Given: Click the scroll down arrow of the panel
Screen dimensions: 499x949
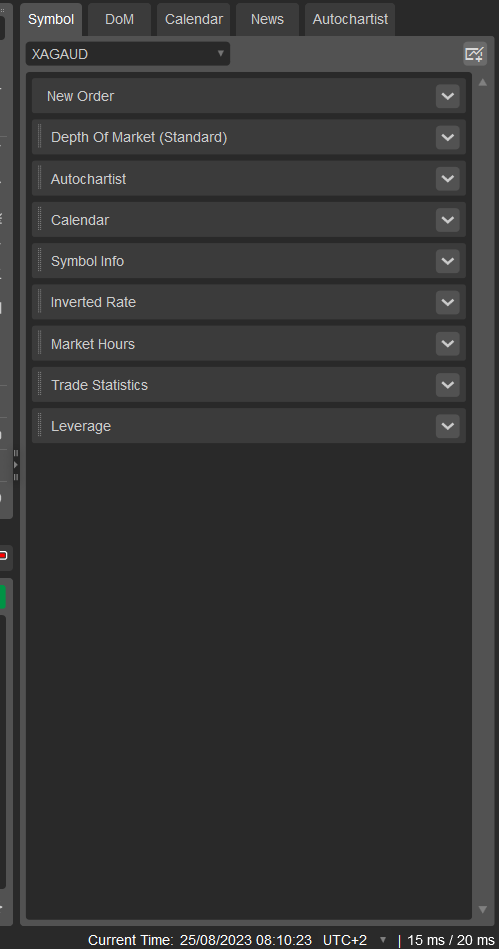Looking at the screenshot, I should point(483,909).
